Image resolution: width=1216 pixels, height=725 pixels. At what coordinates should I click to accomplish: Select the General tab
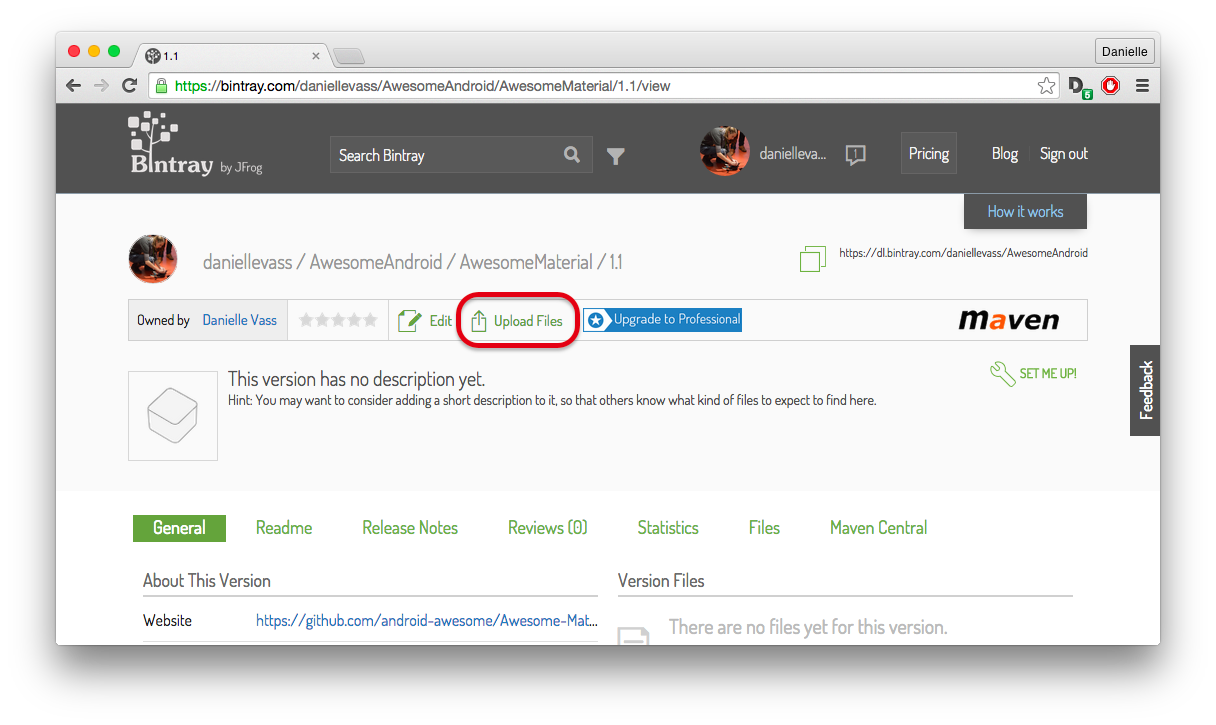[179, 528]
